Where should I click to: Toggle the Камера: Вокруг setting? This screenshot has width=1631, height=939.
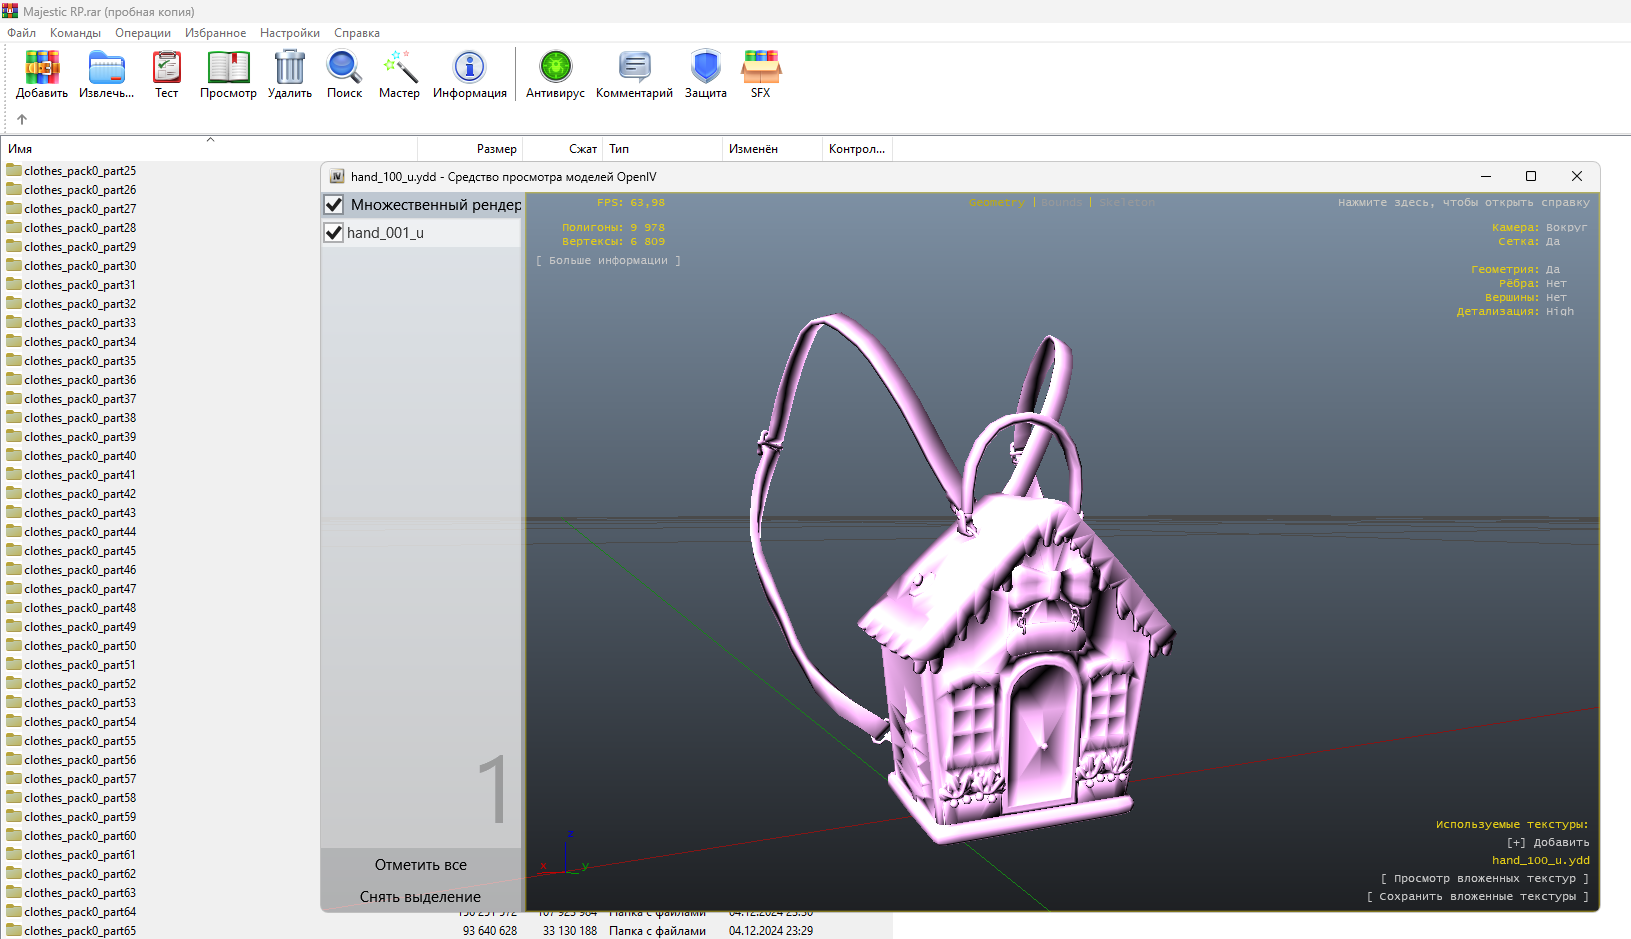coord(1539,227)
